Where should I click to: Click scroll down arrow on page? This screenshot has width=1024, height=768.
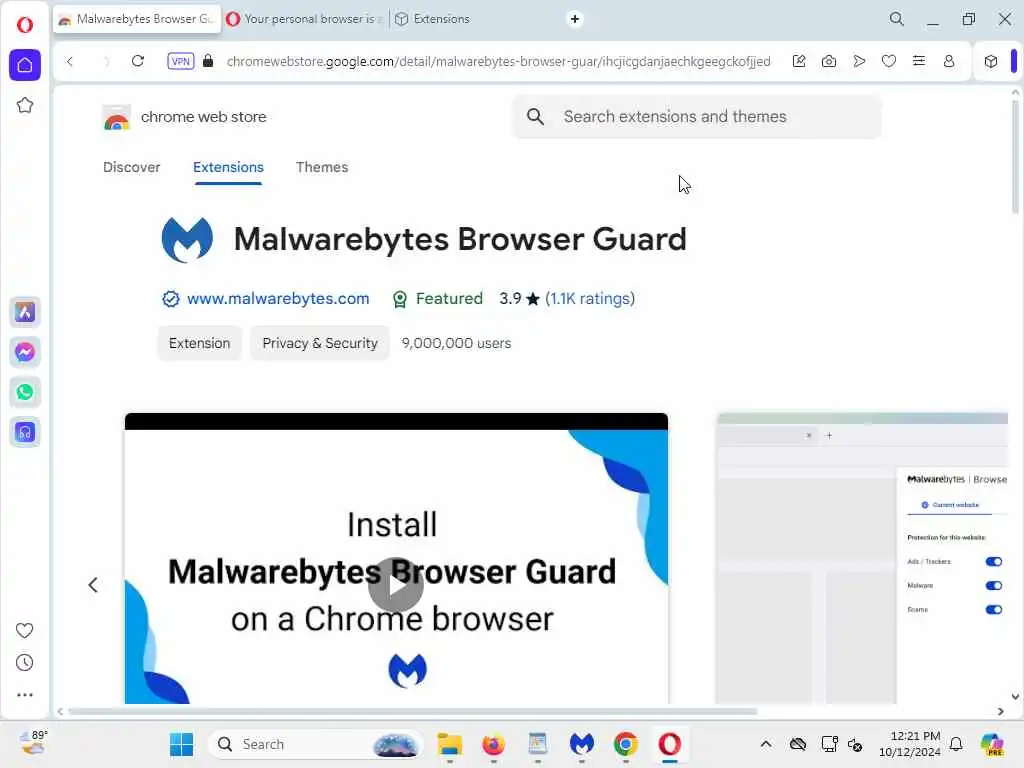pos(1015,697)
